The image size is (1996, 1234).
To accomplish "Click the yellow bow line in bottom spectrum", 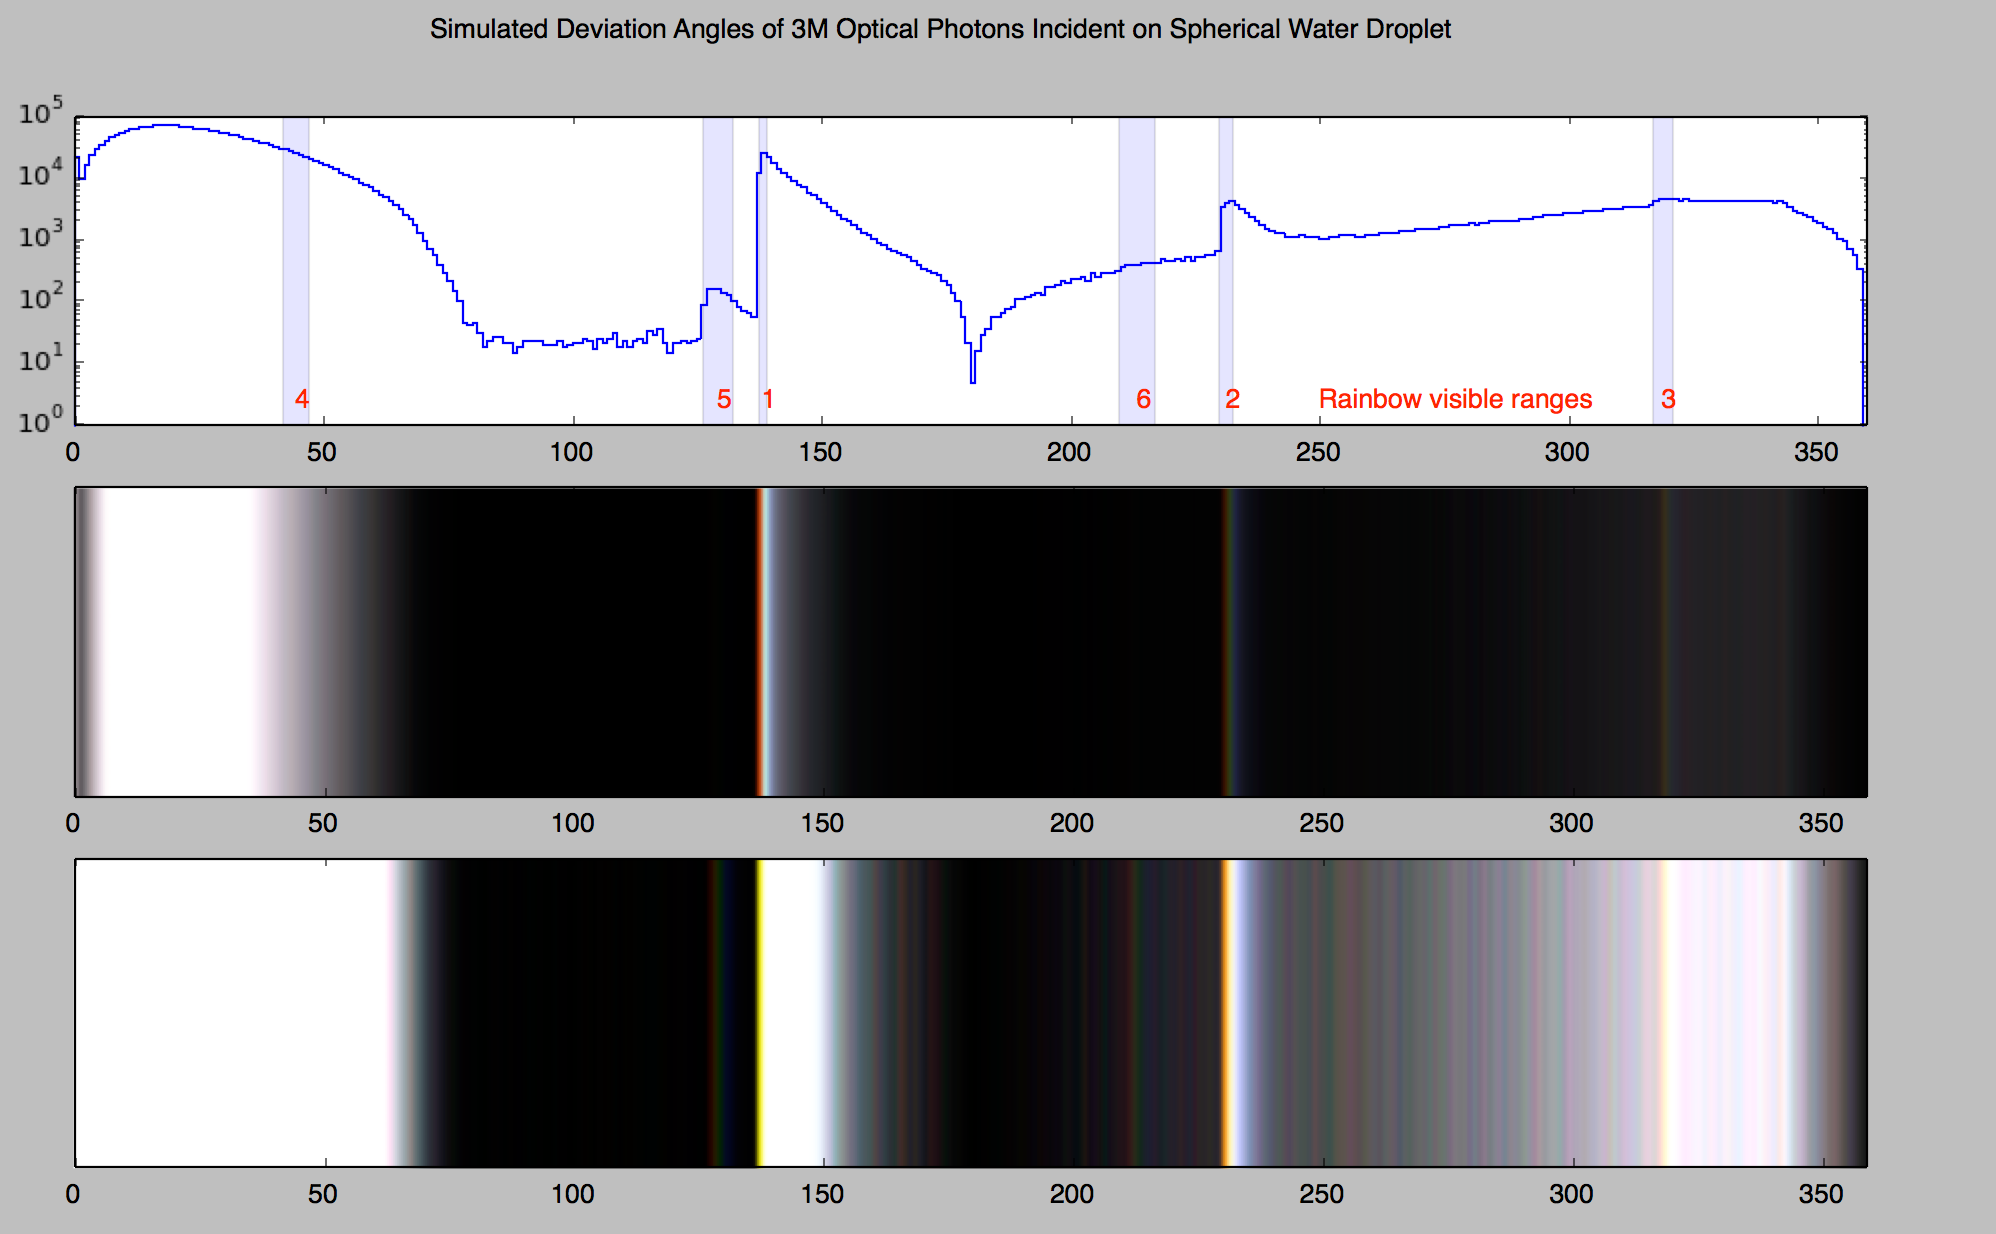I will pyautogui.click(x=759, y=1012).
